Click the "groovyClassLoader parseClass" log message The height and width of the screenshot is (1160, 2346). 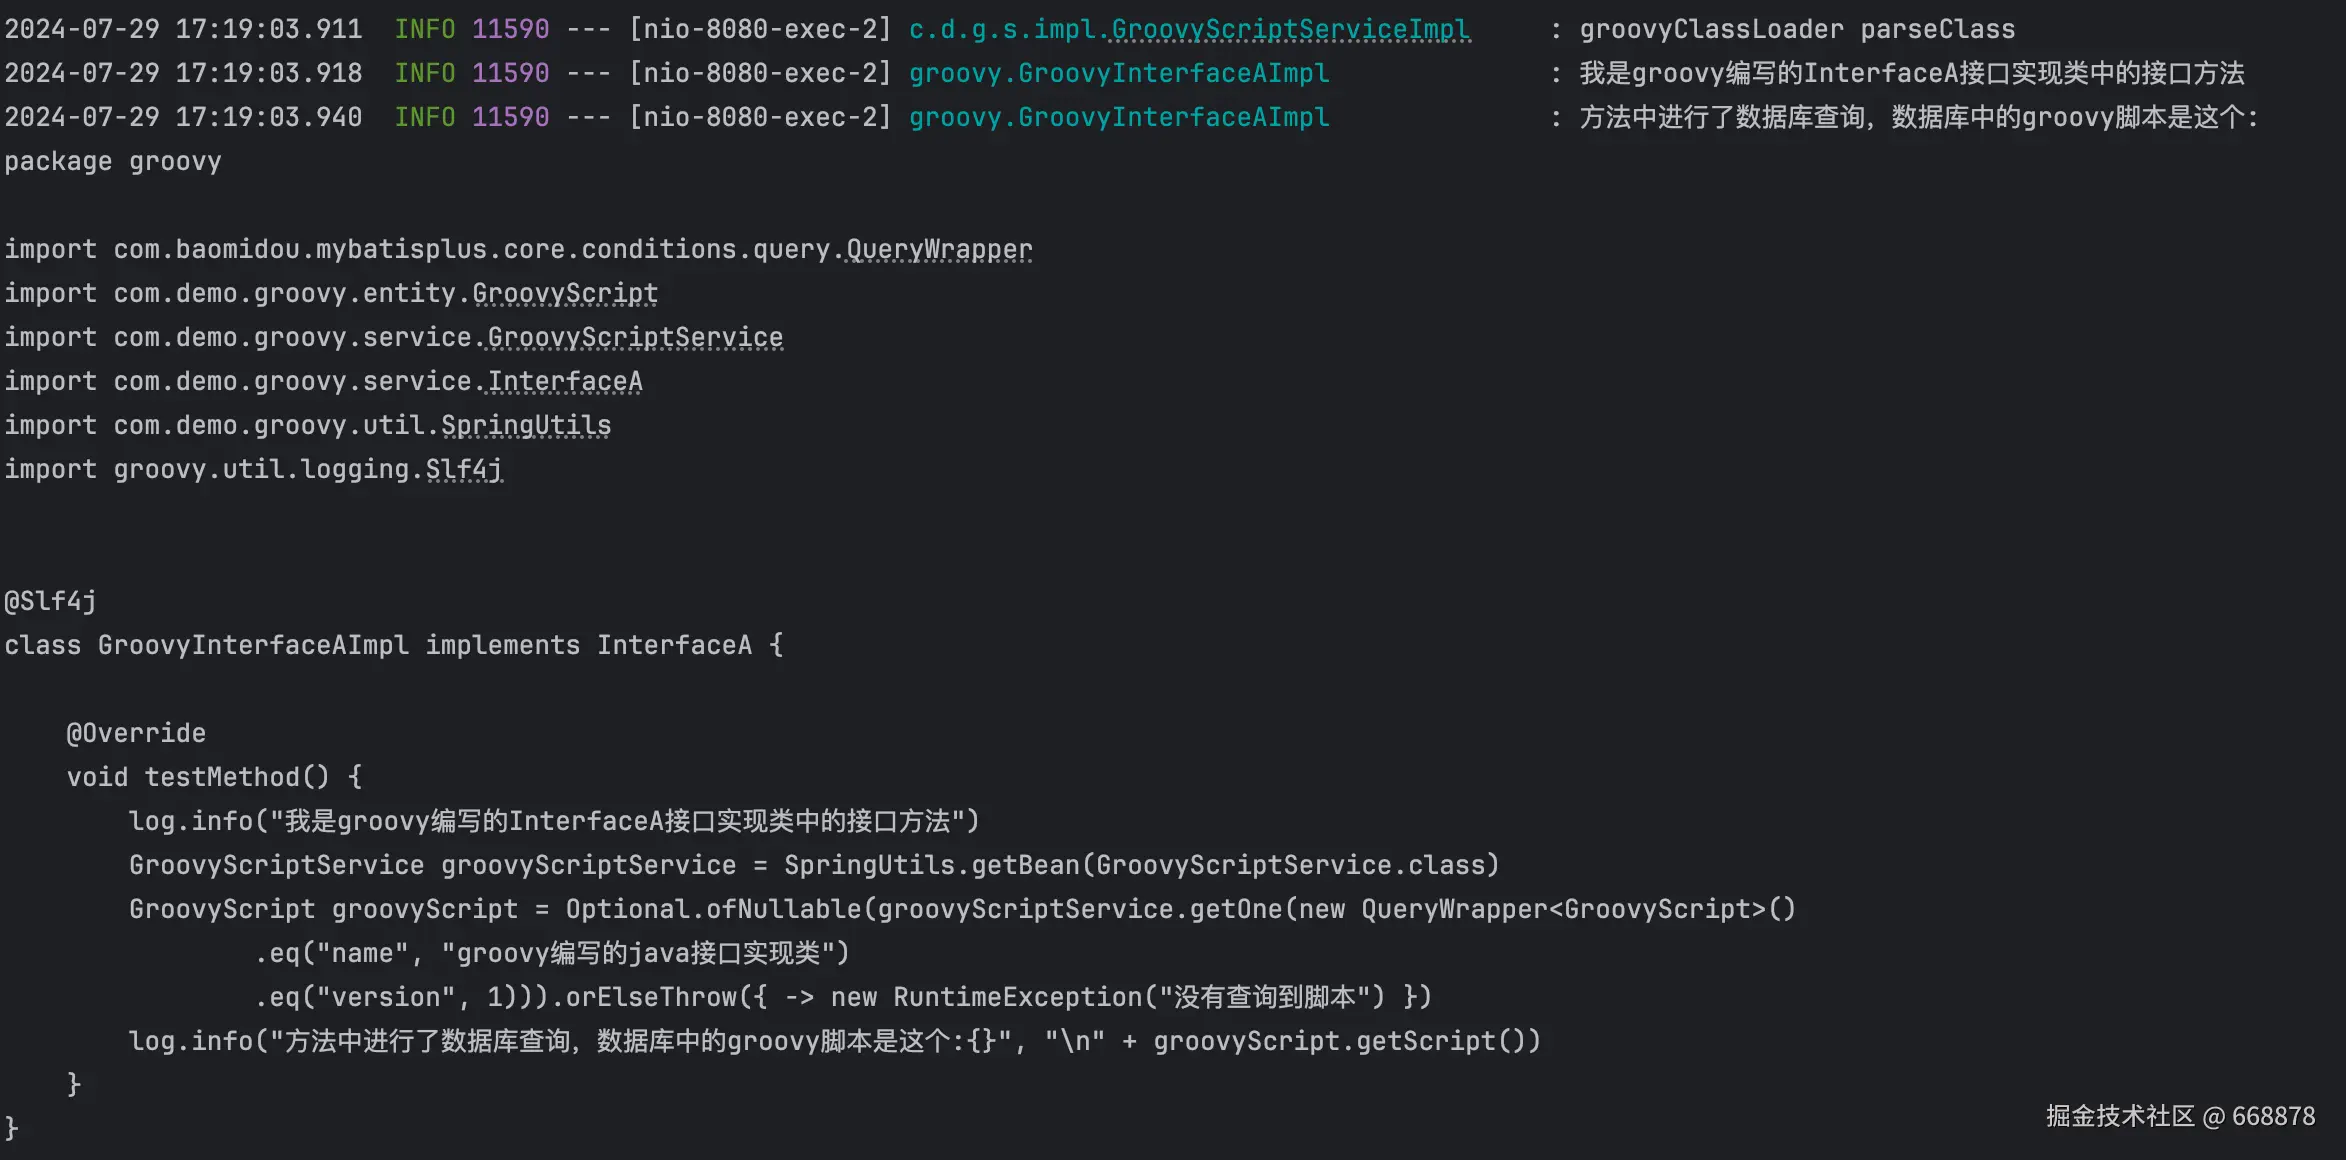click(1797, 30)
